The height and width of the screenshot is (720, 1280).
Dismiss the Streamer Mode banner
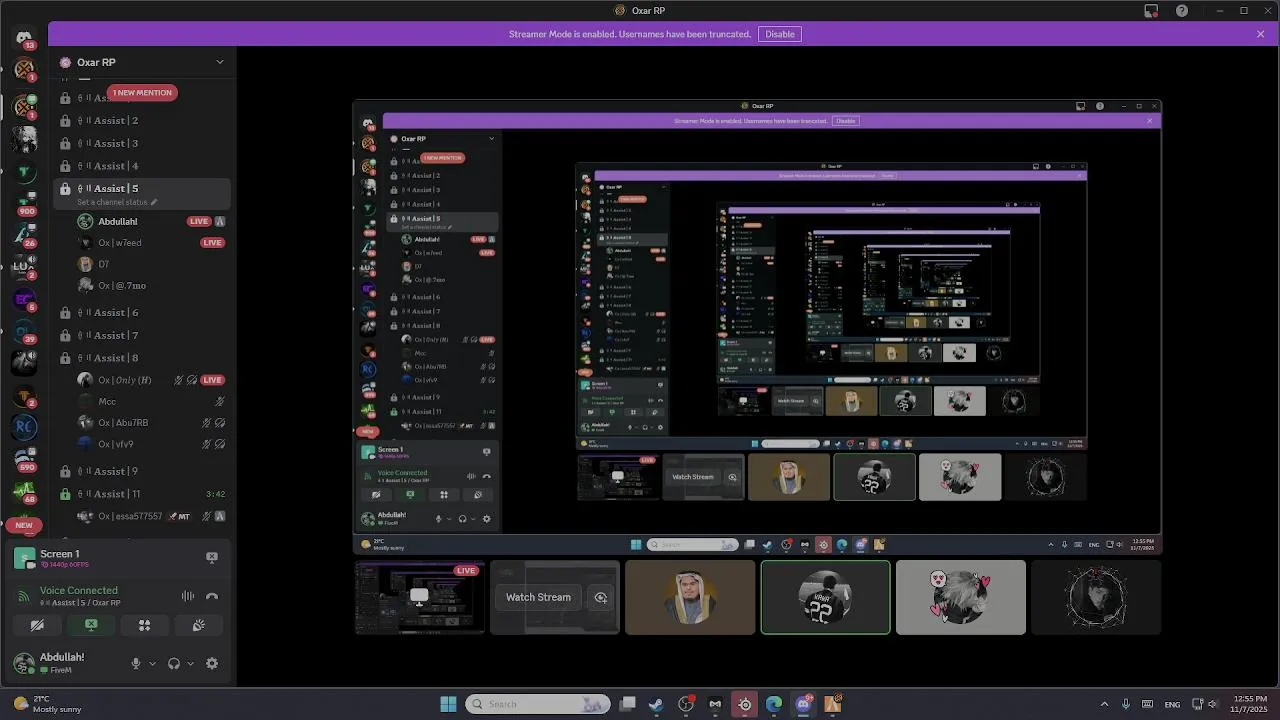1260,34
